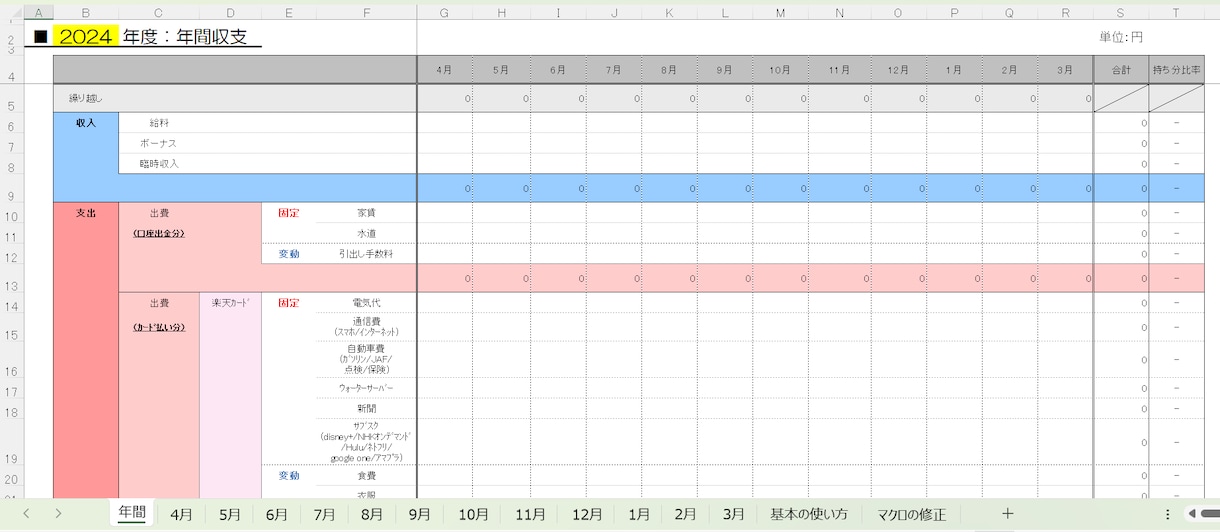Viewport: 1220px width, 532px height.
Task: Select the 通信費 row label
Action: pos(366,326)
